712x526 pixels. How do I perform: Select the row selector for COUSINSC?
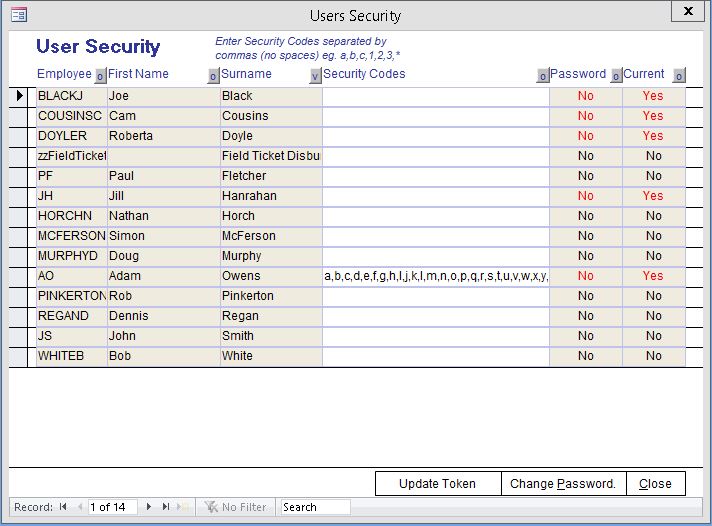point(20,116)
